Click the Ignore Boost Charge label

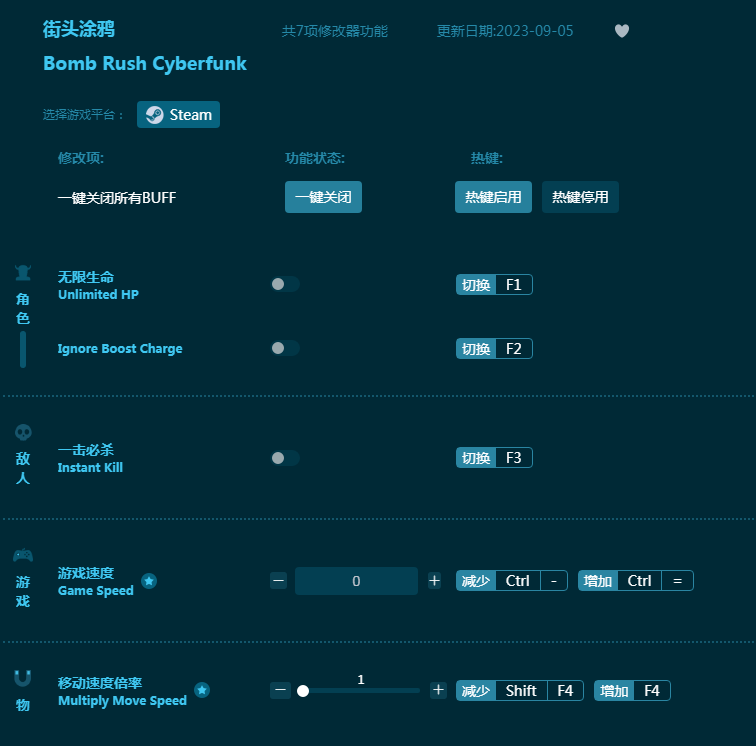pos(120,349)
